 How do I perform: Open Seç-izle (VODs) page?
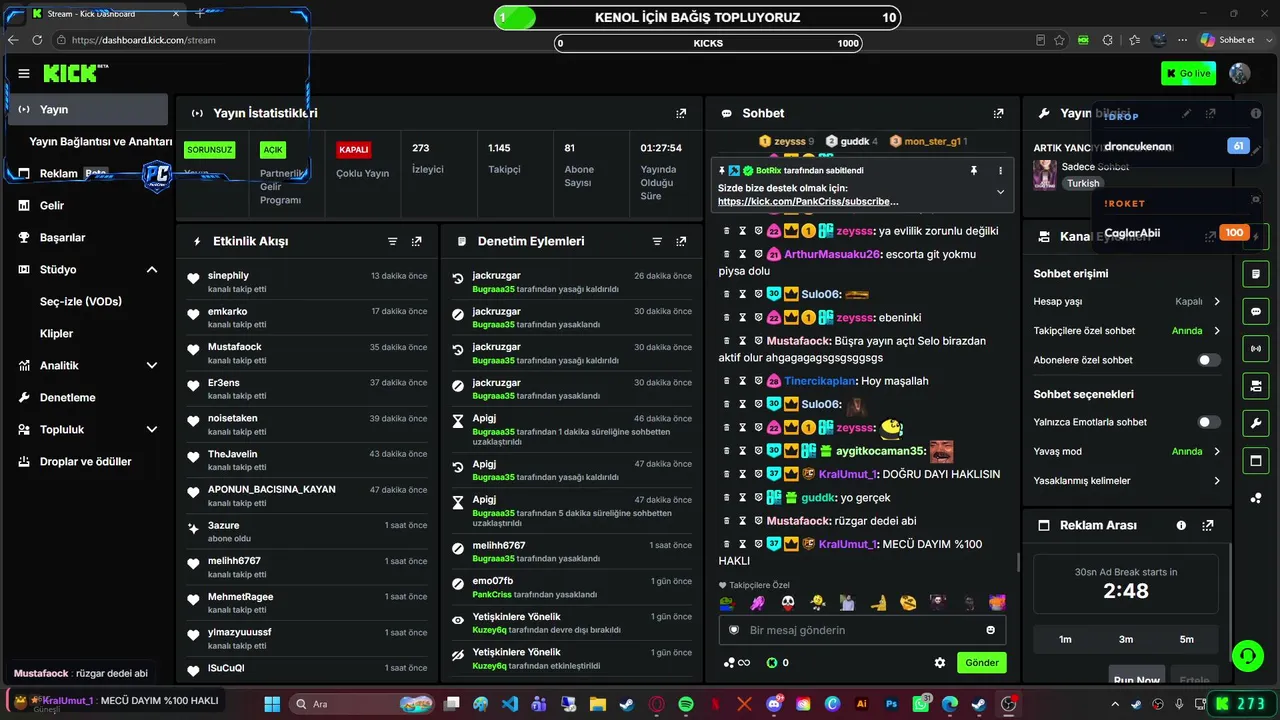click(x=81, y=302)
